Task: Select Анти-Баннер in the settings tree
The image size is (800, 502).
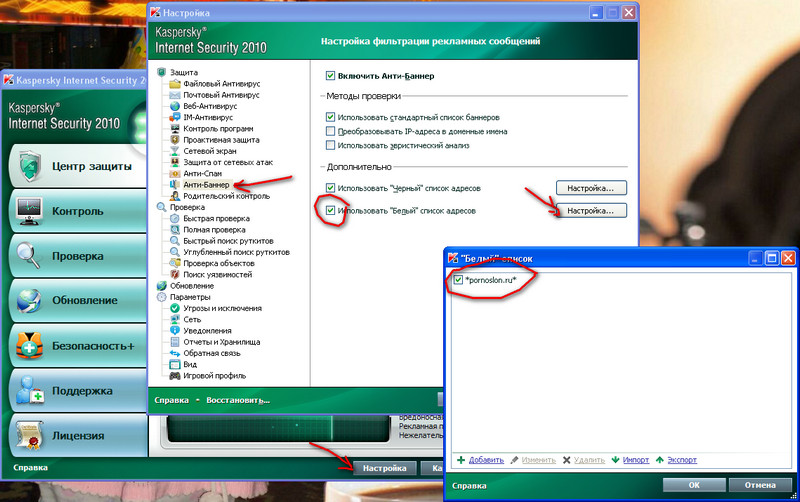Action: (206, 185)
